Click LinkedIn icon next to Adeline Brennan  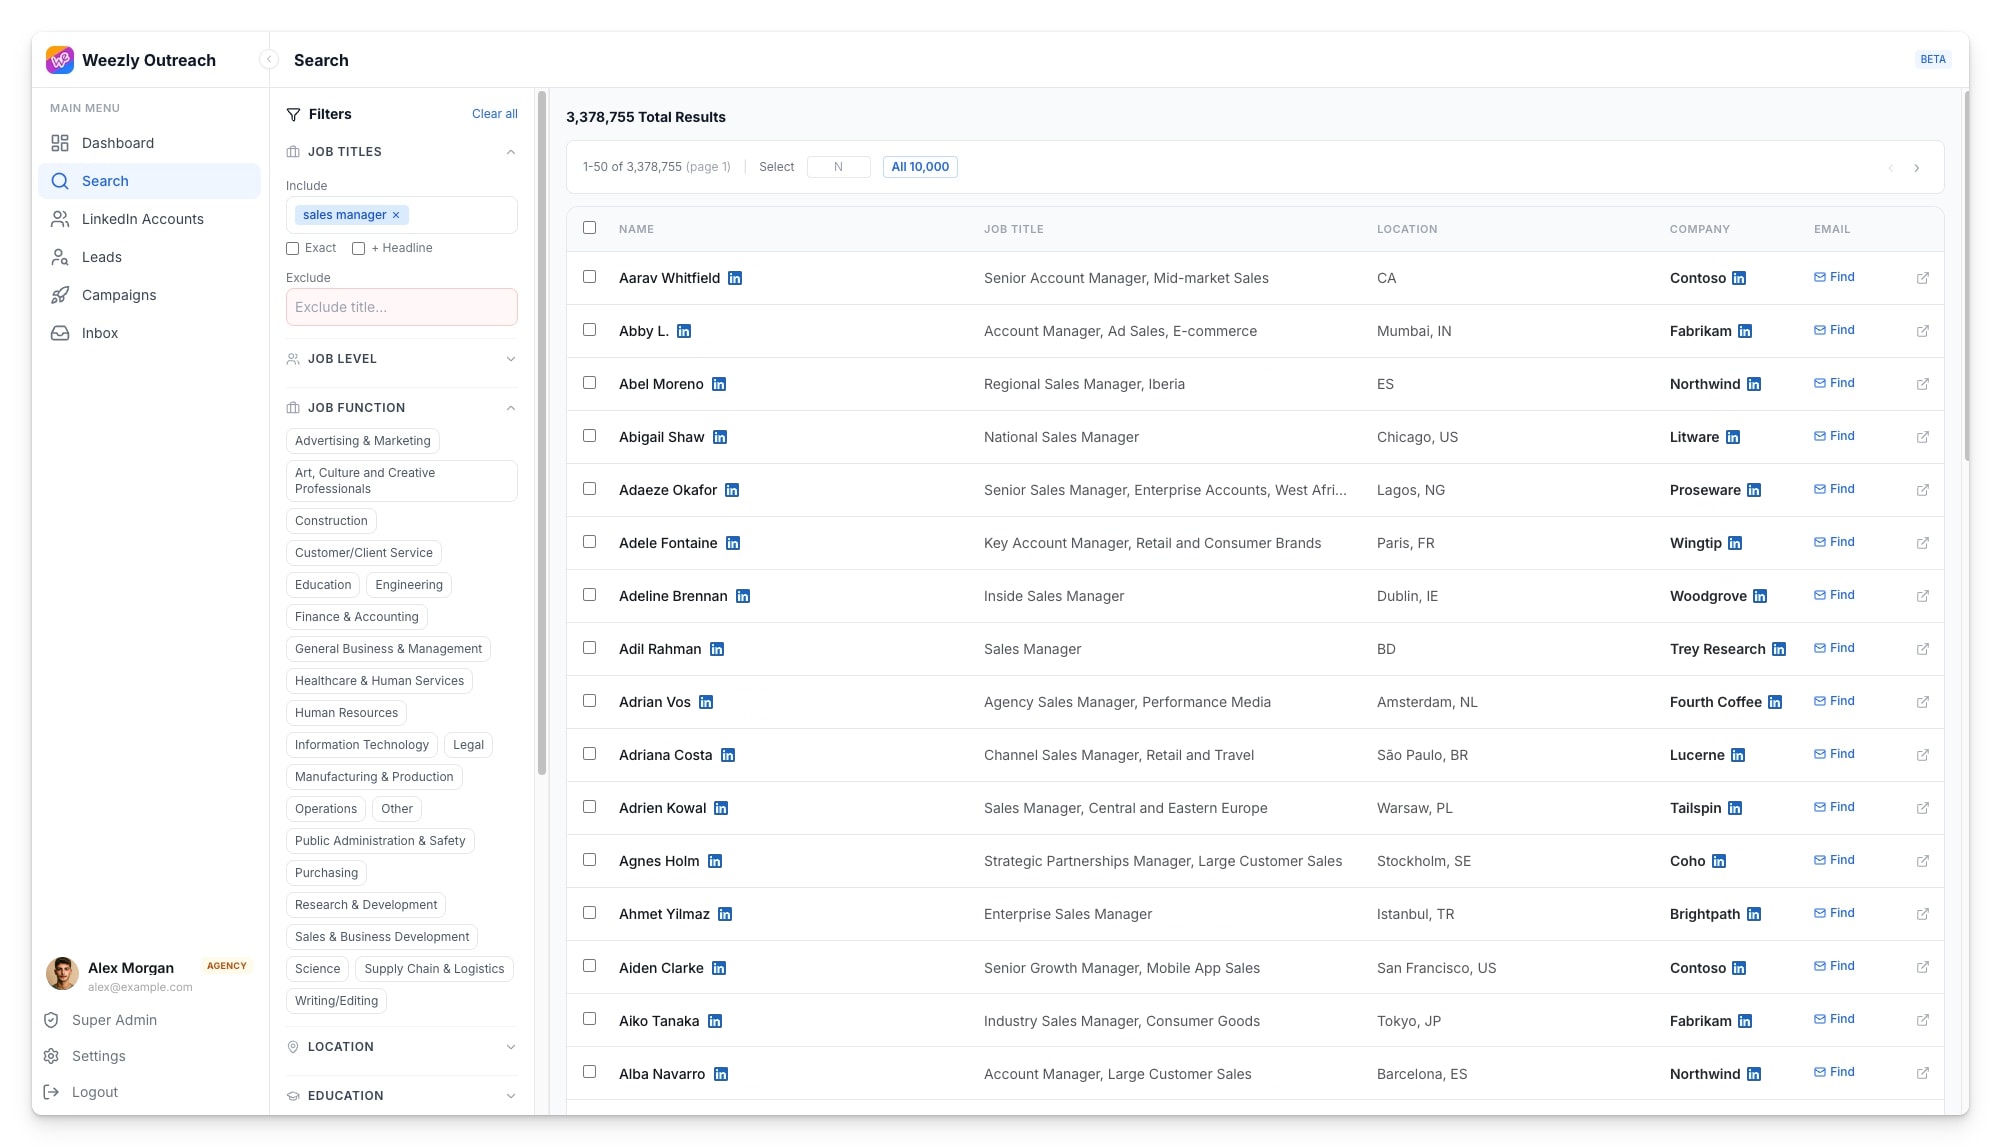click(743, 596)
